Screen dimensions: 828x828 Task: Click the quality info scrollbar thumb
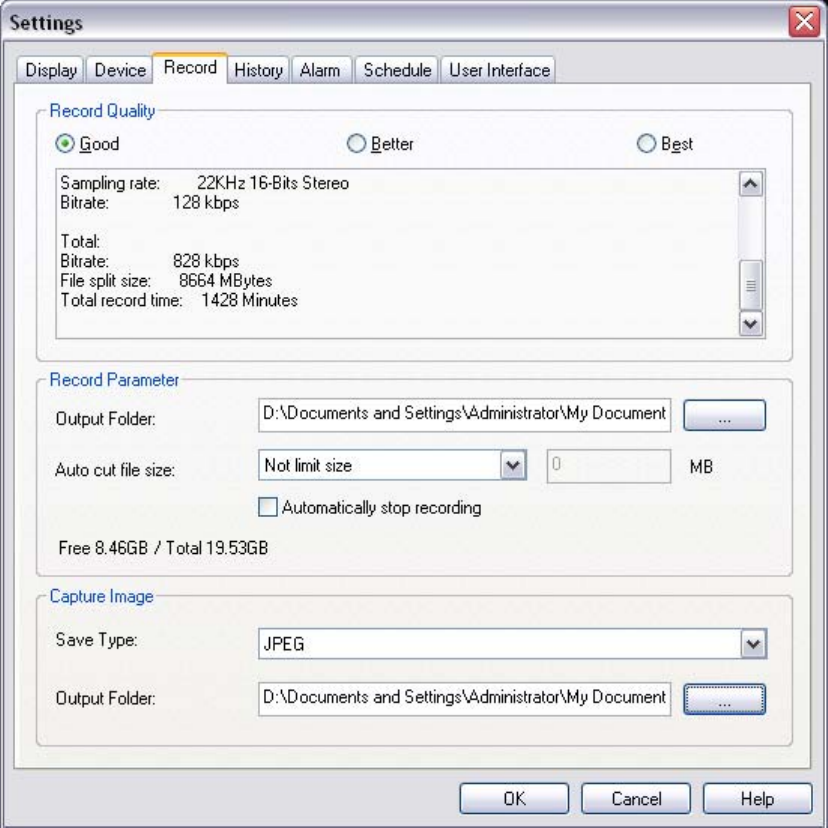pyautogui.click(x=751, y=285)
